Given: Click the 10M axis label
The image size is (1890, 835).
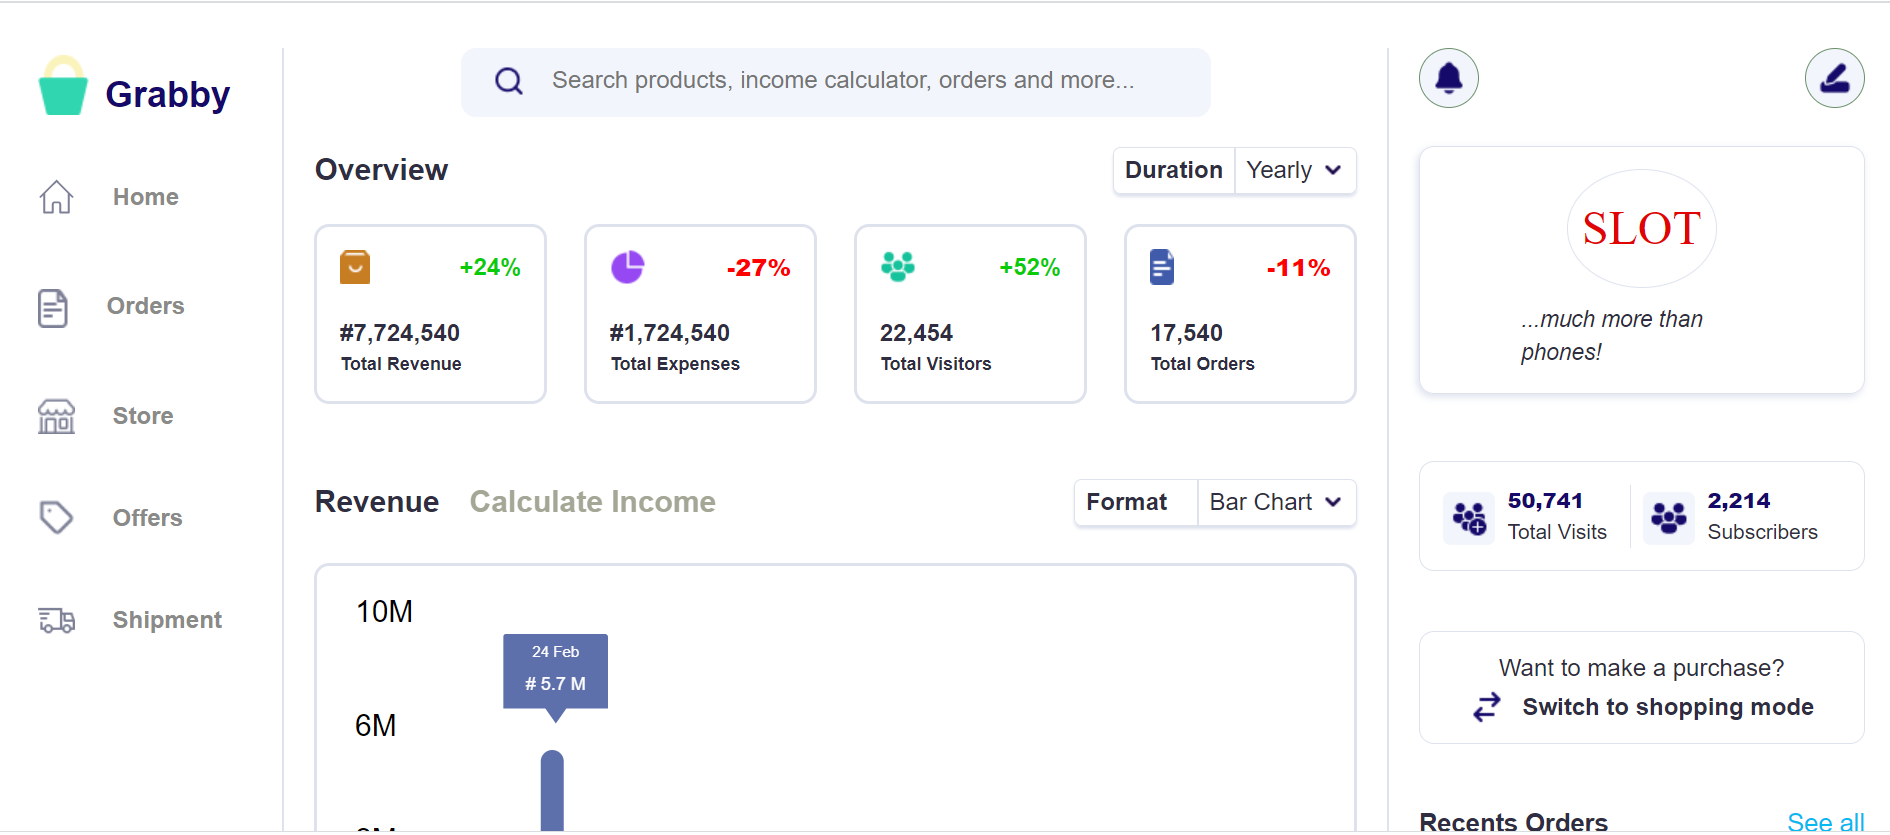Looking at the screenshot, I should pyautogui.click(x=385, y=612).
